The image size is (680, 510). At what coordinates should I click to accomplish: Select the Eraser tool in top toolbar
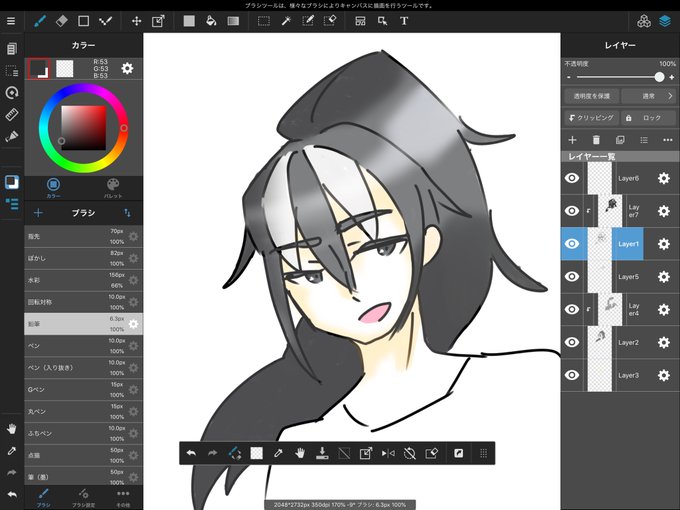(x=62, y=21)
